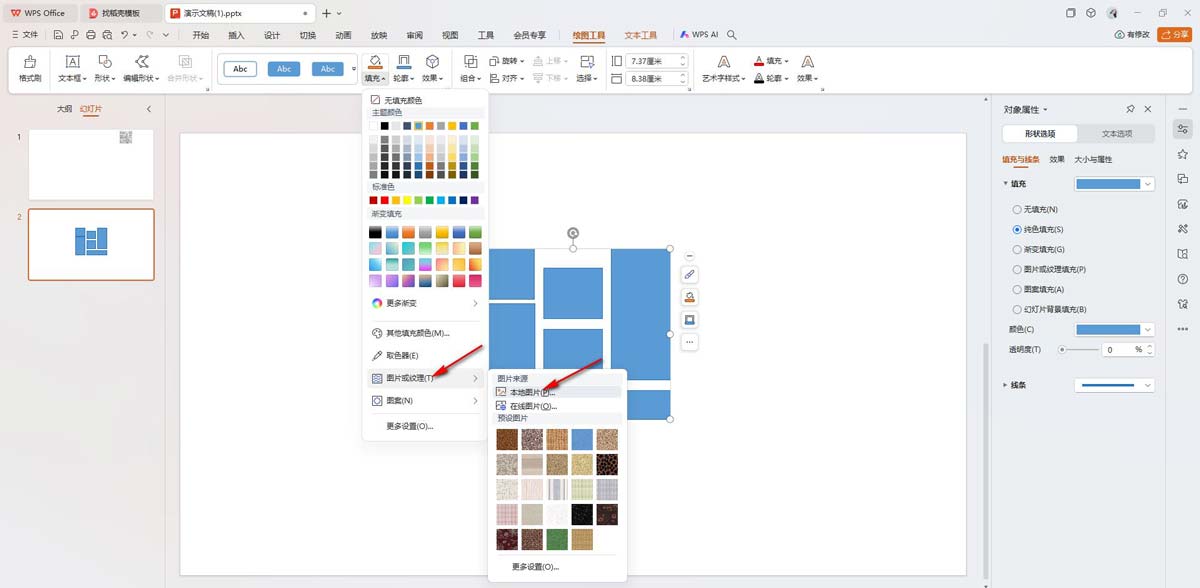Pin the 对象属性 panel
The height and width of the screenshot is (588, 1200).
tap(1130, 109)
